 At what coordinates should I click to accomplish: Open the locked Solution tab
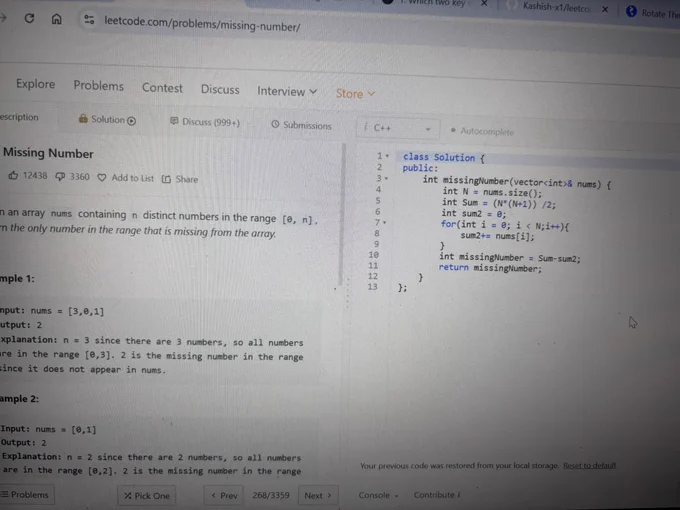click(x=107, y=119)
